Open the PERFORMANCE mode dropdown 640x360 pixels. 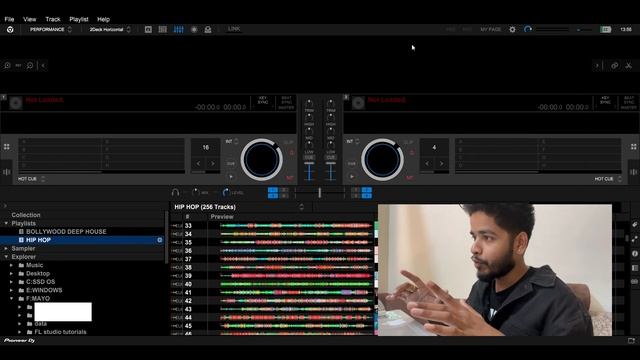51,29
